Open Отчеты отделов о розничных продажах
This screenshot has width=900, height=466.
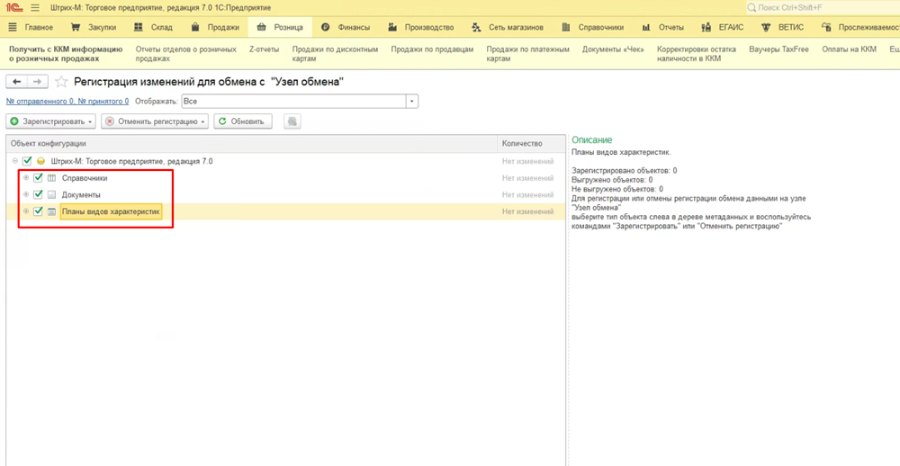186,54
